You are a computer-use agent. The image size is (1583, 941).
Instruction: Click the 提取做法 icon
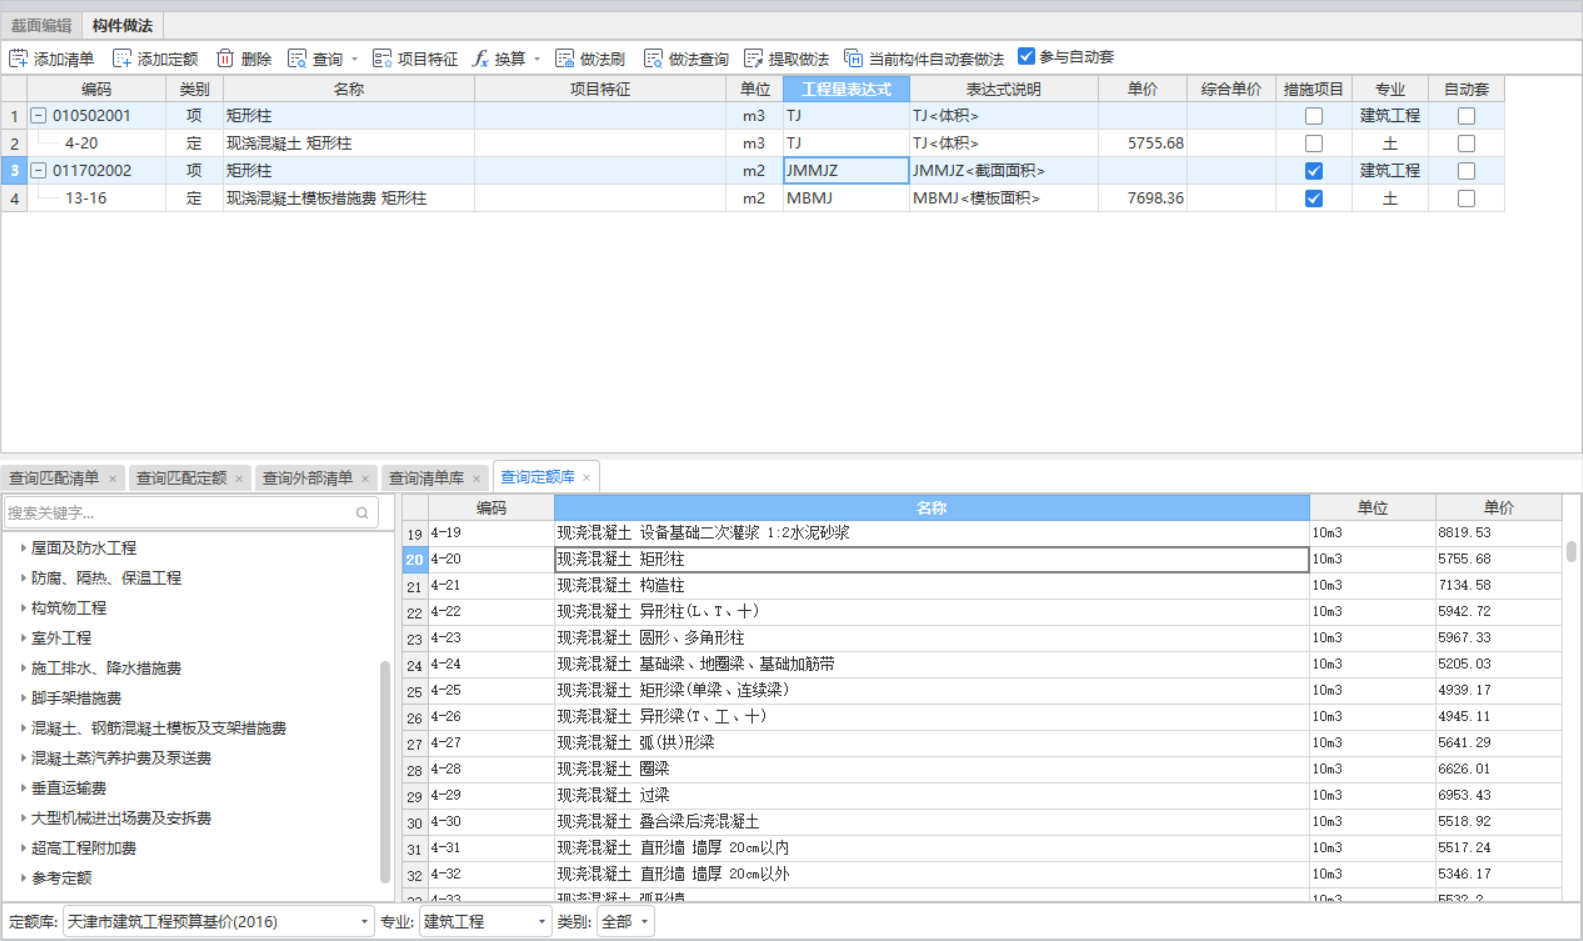coord(753,59)
